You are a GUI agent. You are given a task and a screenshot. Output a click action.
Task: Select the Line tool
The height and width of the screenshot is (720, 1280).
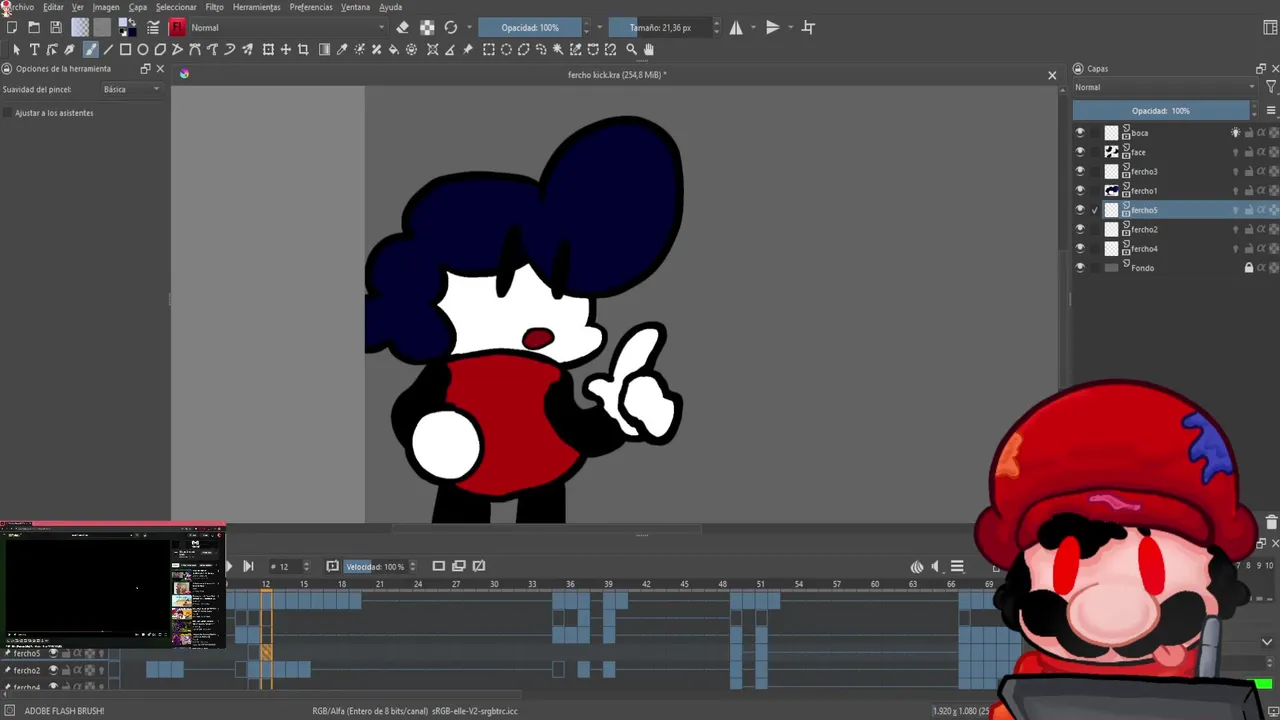108,49
